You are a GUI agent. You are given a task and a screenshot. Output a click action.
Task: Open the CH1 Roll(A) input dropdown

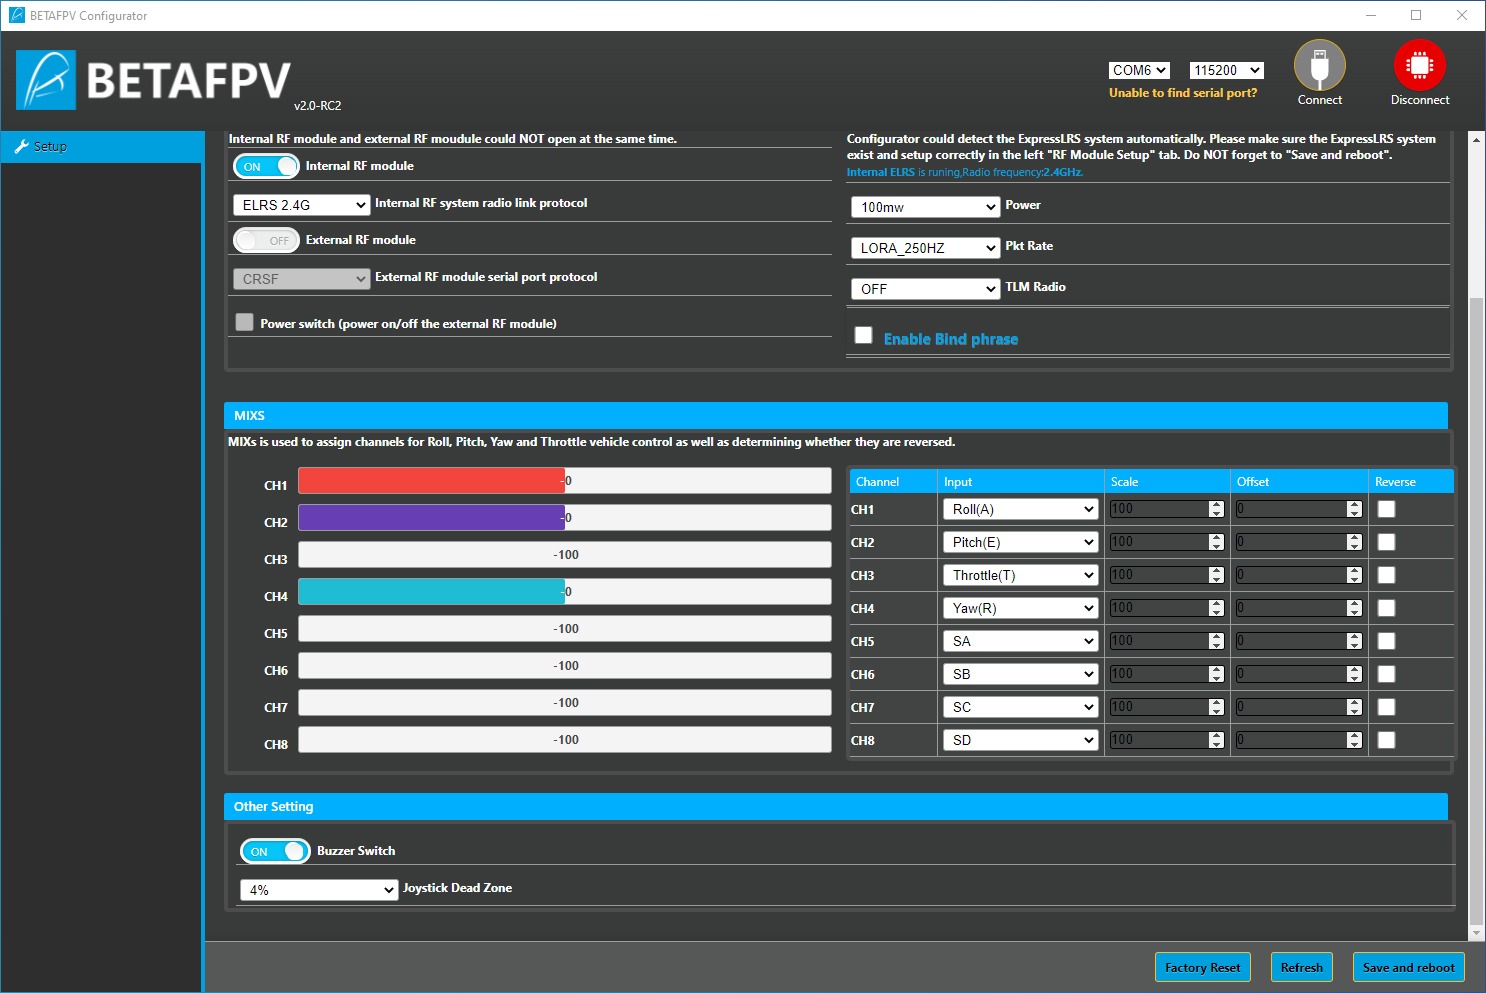[1020, 509]
